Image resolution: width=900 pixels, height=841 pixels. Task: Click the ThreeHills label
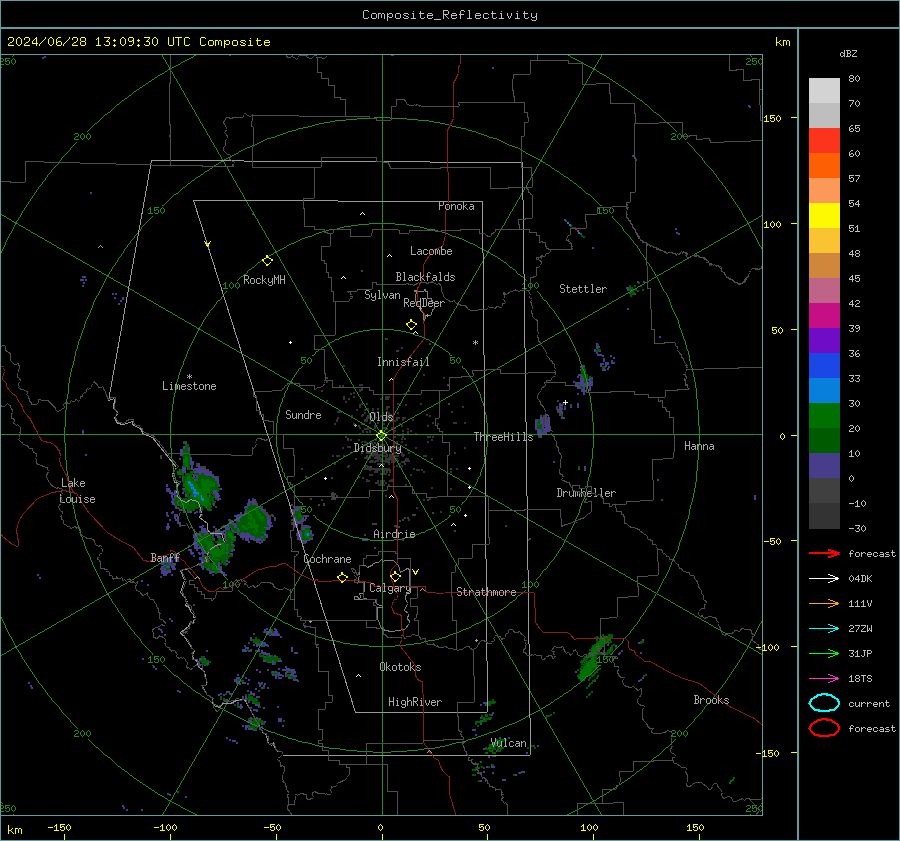(x=503, y=437)
